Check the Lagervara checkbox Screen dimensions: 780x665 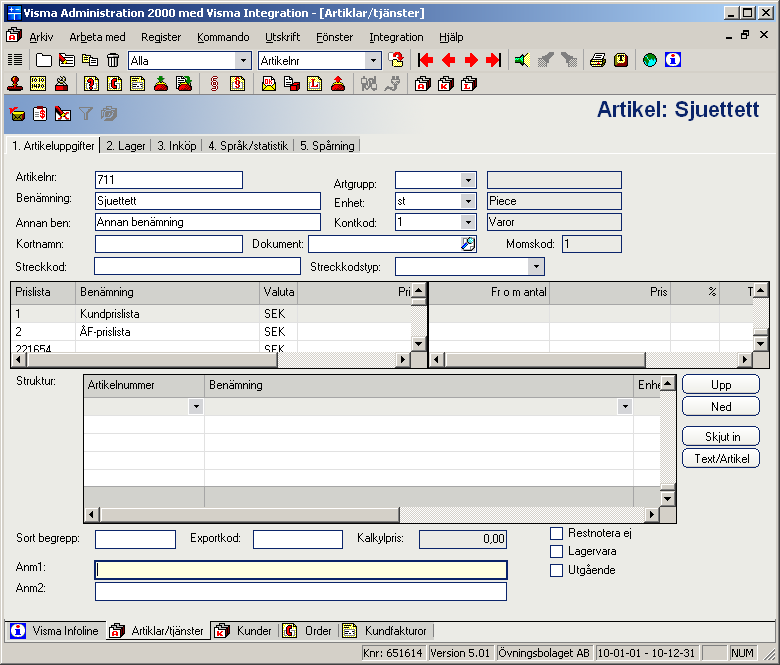tap(556, 551)
